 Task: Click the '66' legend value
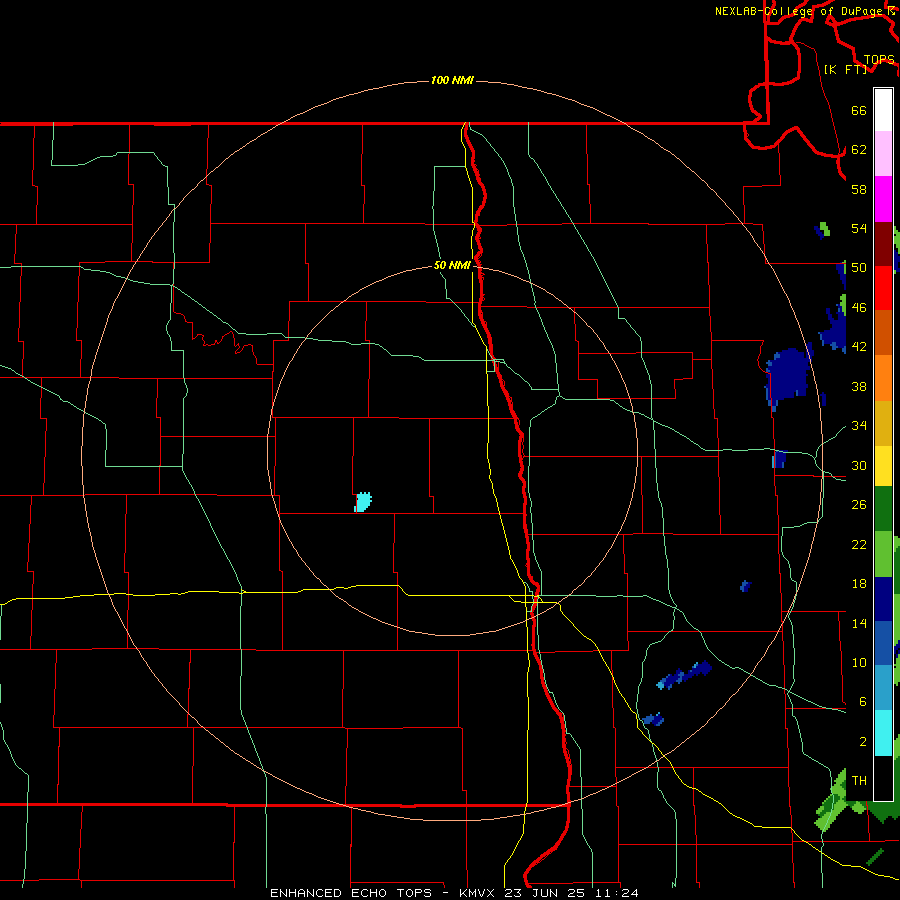[x=859, y=110]
